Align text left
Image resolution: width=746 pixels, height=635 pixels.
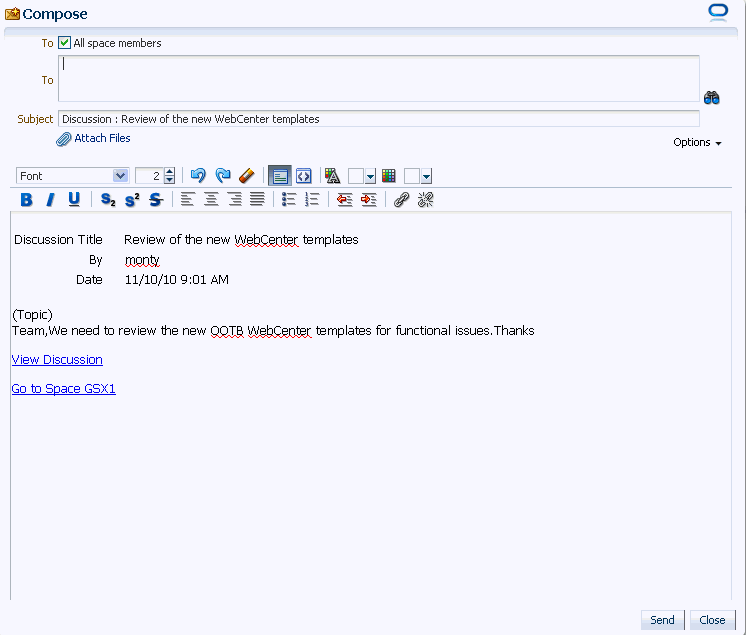[187, 199]
